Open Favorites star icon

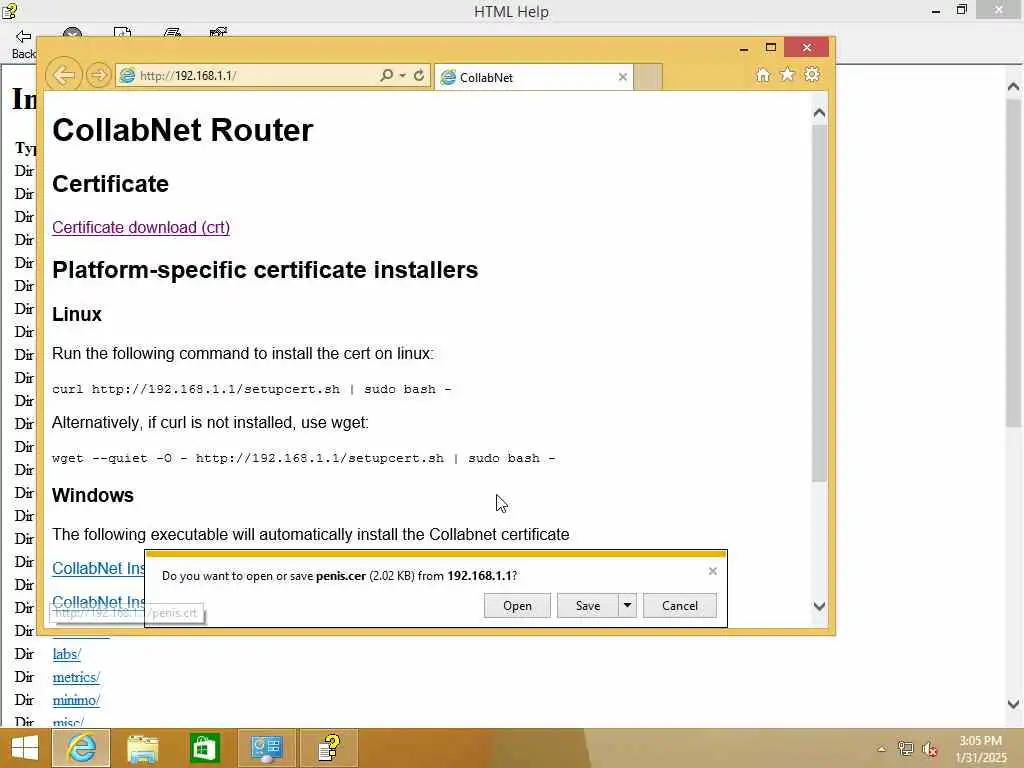pyautogui.click(x=788, y=74)
